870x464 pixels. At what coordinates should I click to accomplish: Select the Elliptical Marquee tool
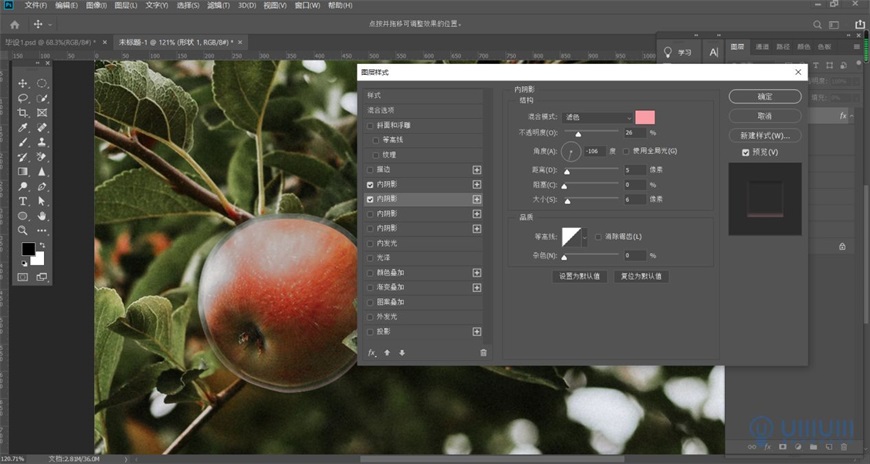[x=42, y=83]
